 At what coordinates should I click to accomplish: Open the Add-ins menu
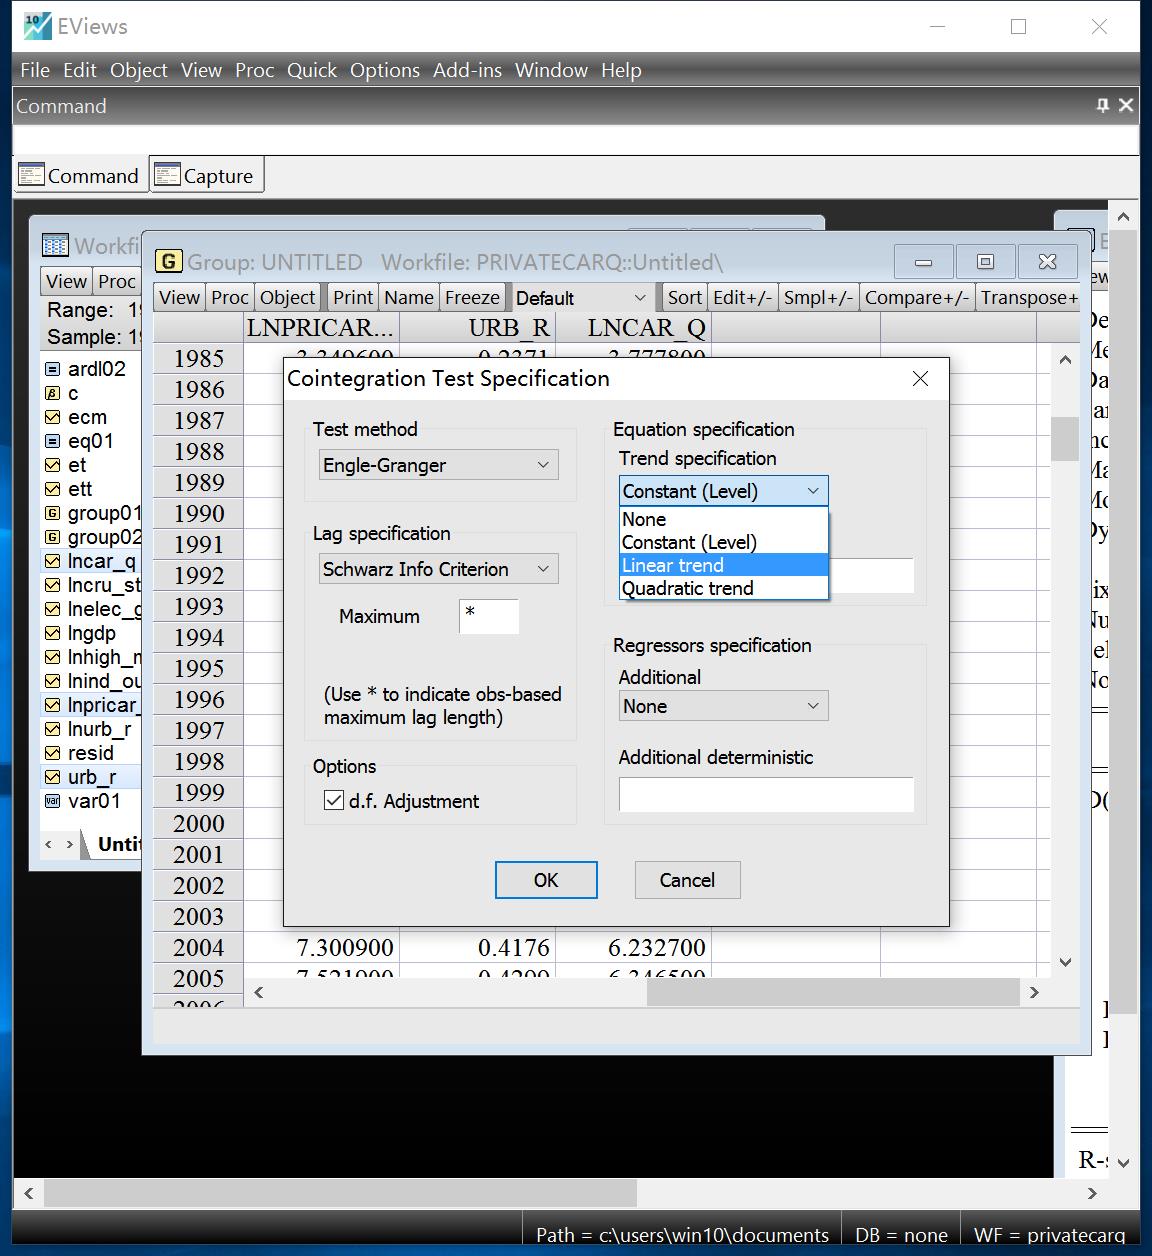point(467,70)
